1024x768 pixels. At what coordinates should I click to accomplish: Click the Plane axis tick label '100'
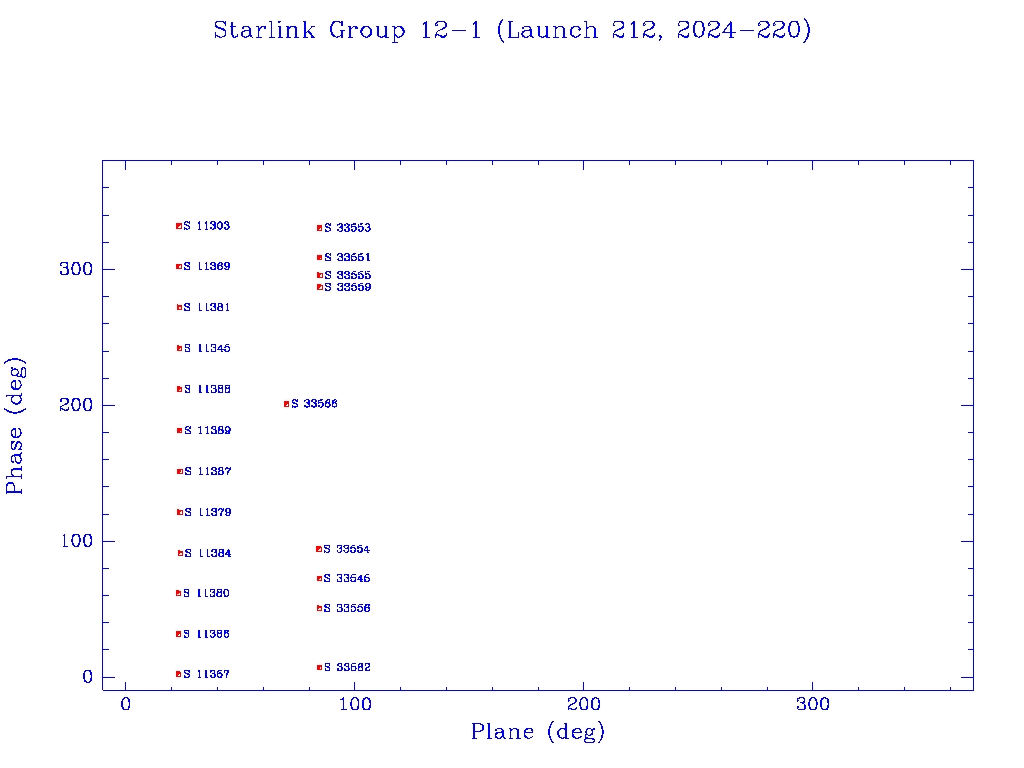(x=355, y=705)
